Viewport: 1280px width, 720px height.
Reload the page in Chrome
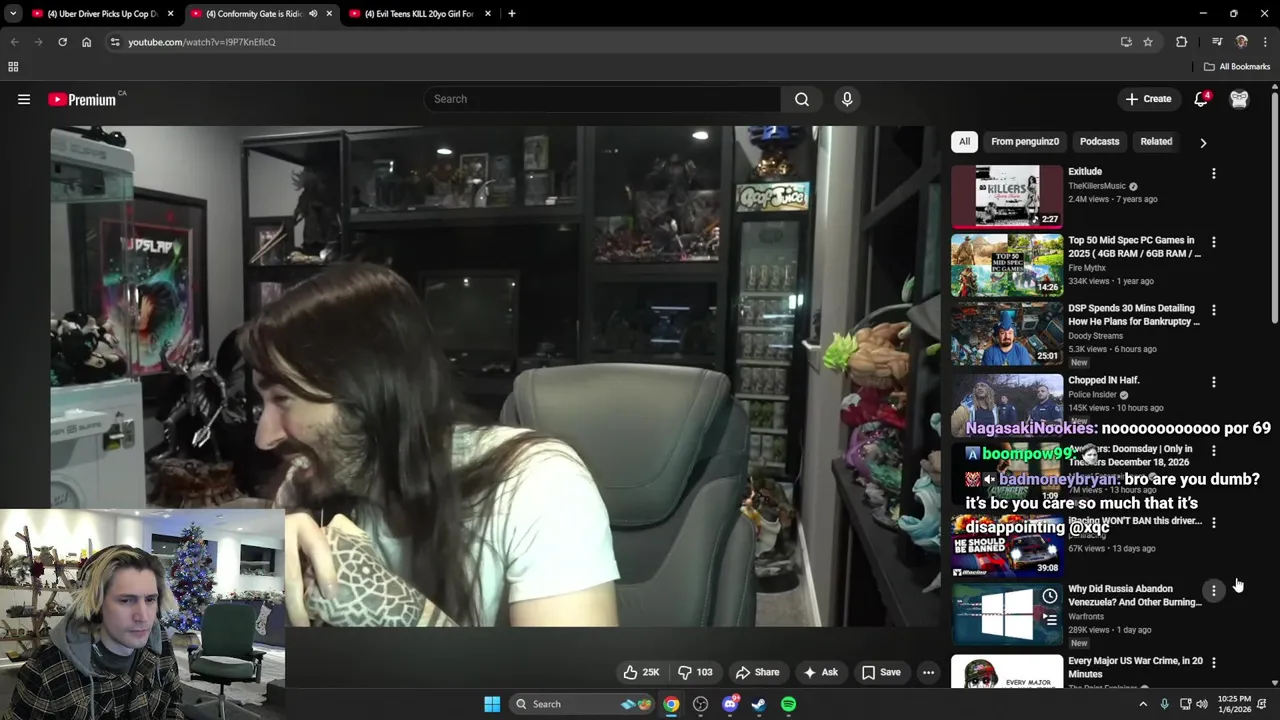[62, 42]
